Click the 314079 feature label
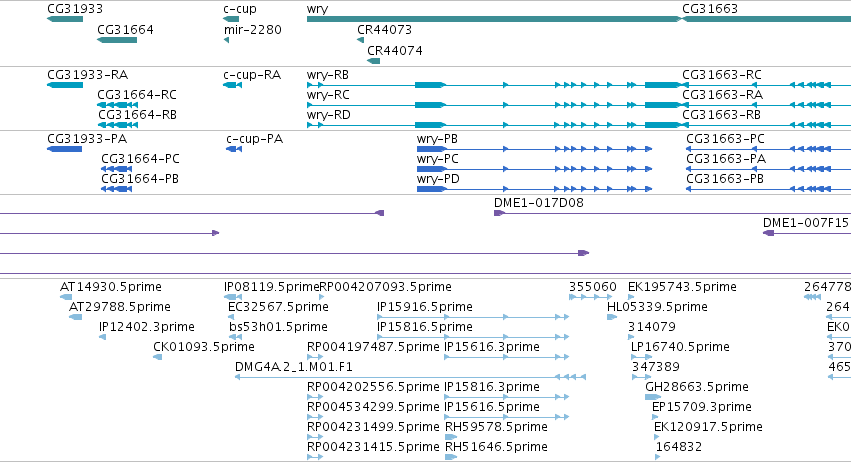The image size is (851, 462). coord(652,327)
